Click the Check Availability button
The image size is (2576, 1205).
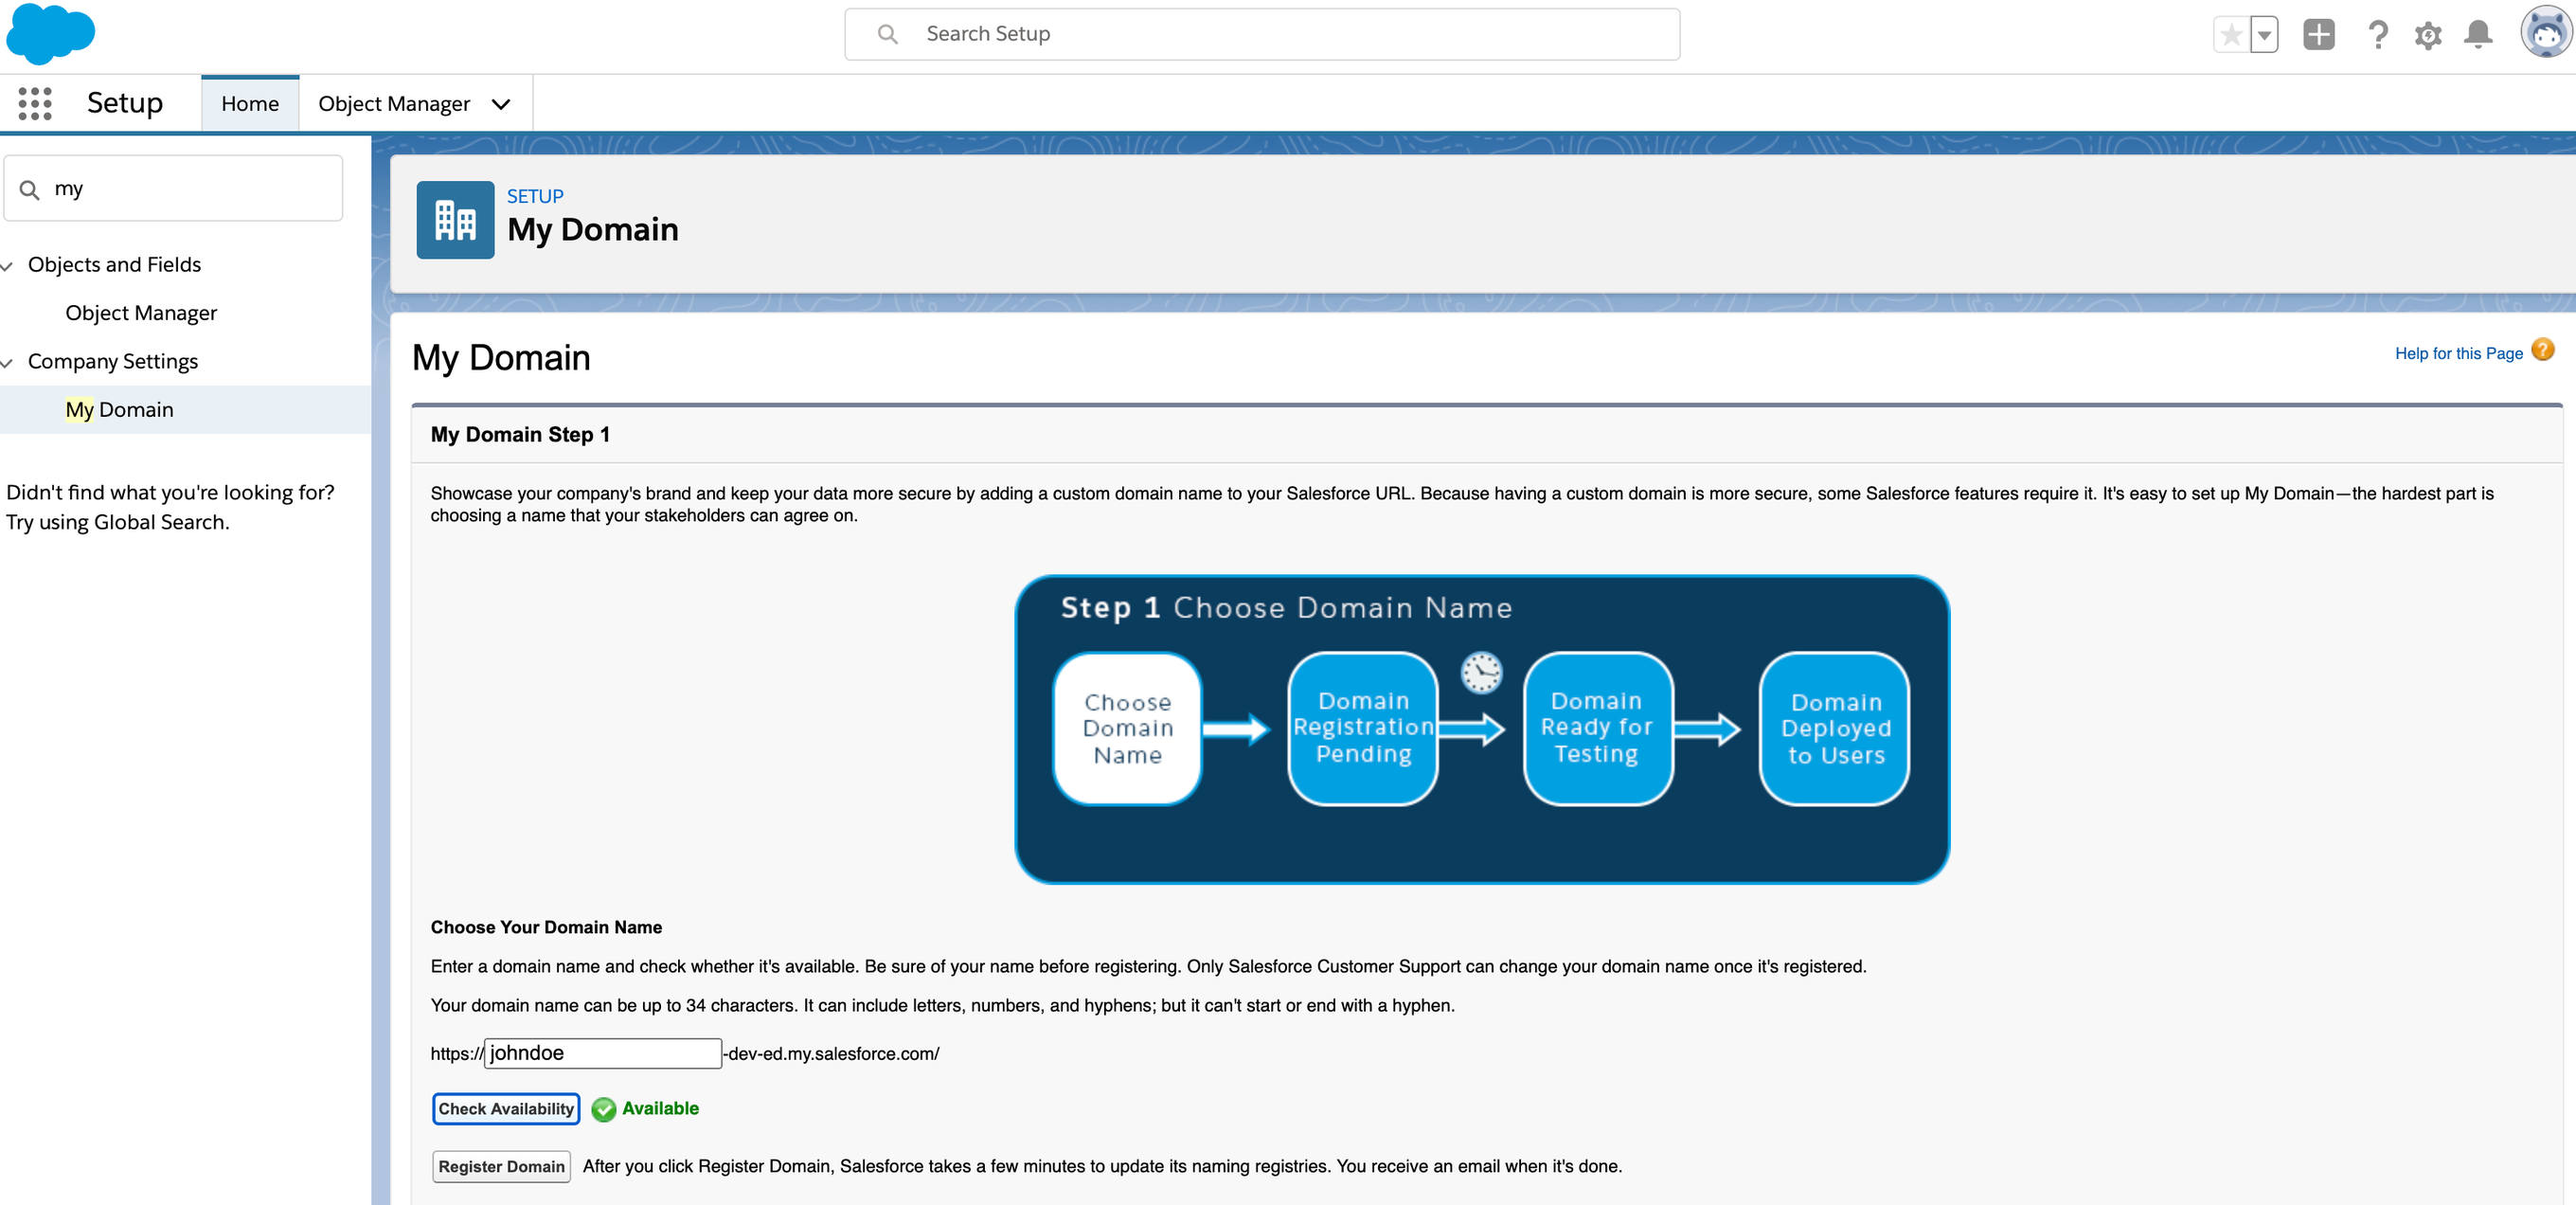506,1109
